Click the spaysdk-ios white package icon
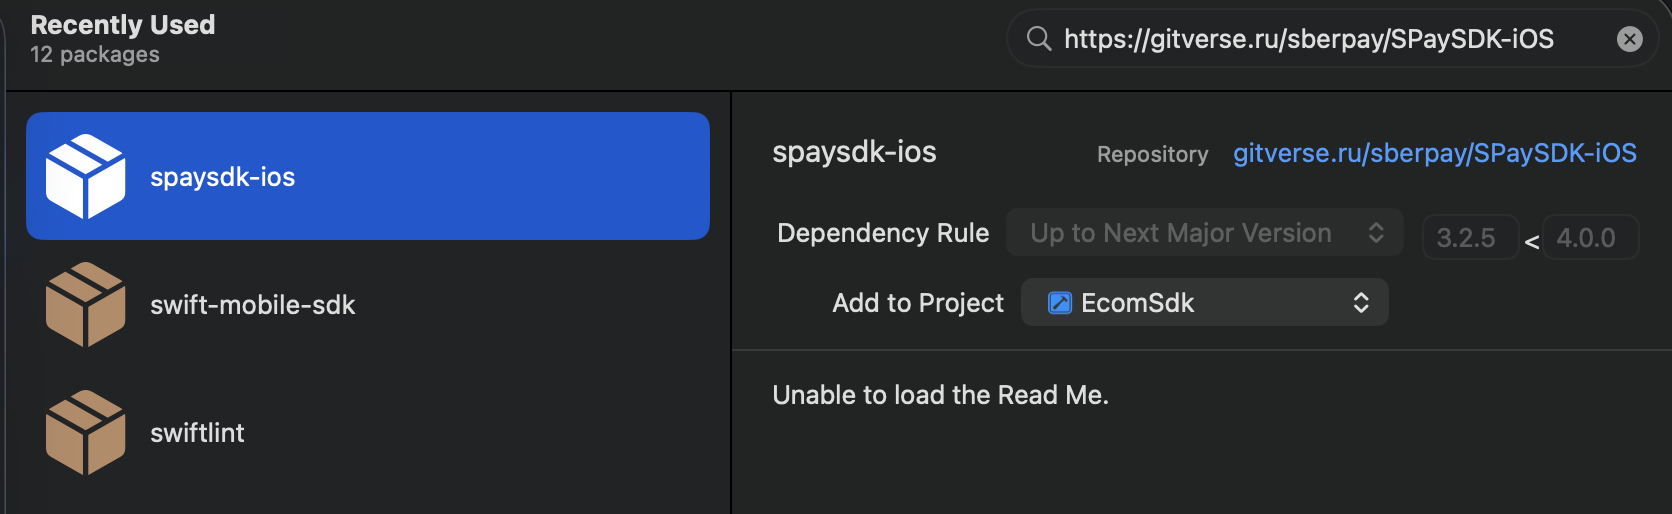The width and height of the screenshot is (1672, 514). tap(86, 176)
